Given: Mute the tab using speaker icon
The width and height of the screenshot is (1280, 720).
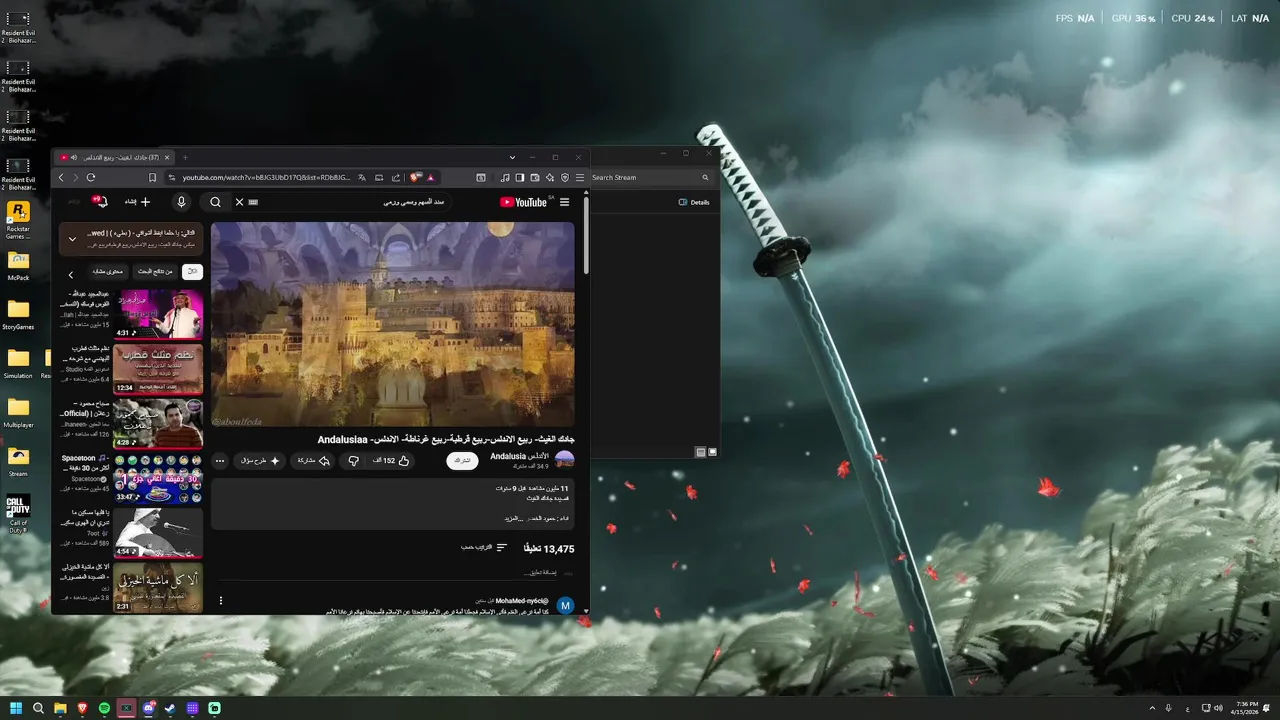Looking at the screenshot, I should (74, 157).
